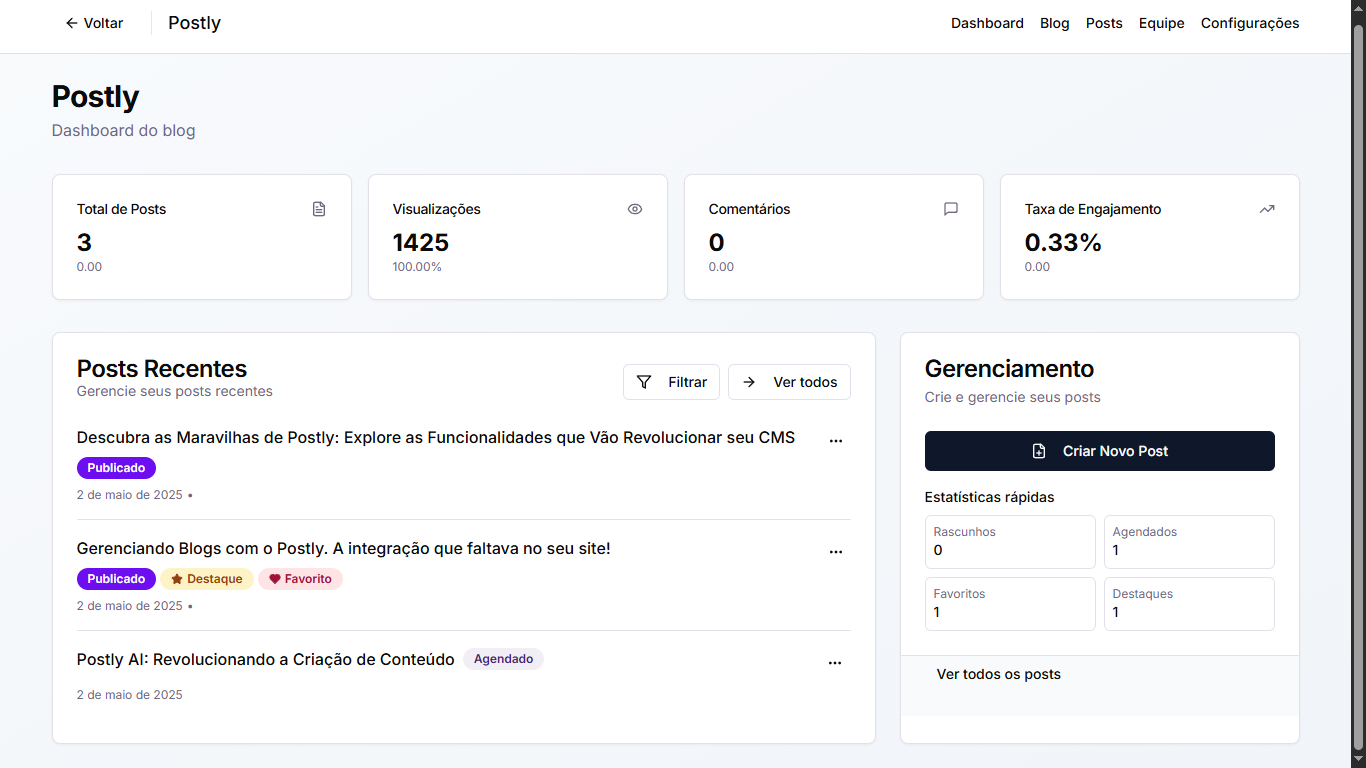Click the arrow icon on Ver todos button
The height and width of the screenshot is (768, 1366).
coord(749,382)
